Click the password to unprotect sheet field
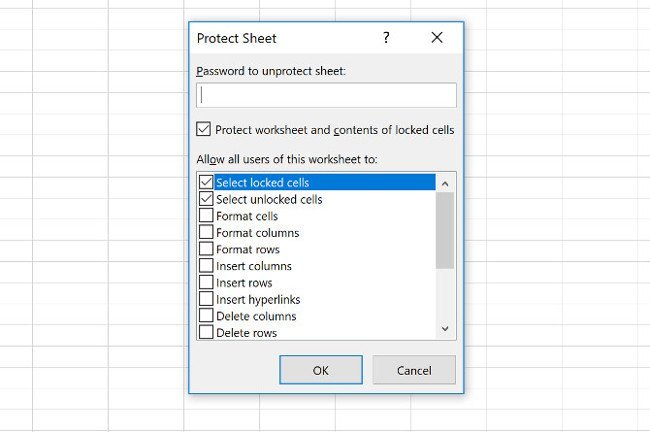 pyautogui.click(x=327, y=95)
